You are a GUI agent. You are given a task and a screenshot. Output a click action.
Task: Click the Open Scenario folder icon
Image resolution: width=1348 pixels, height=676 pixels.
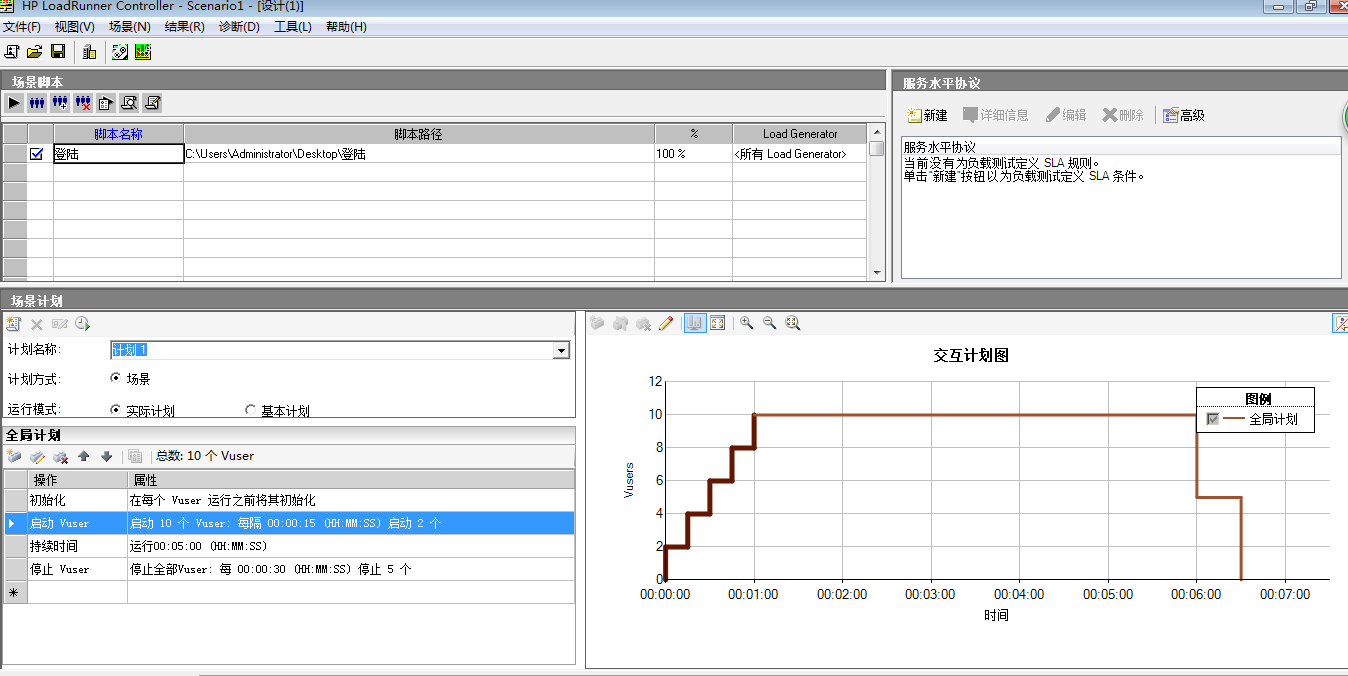pos(34,51)
